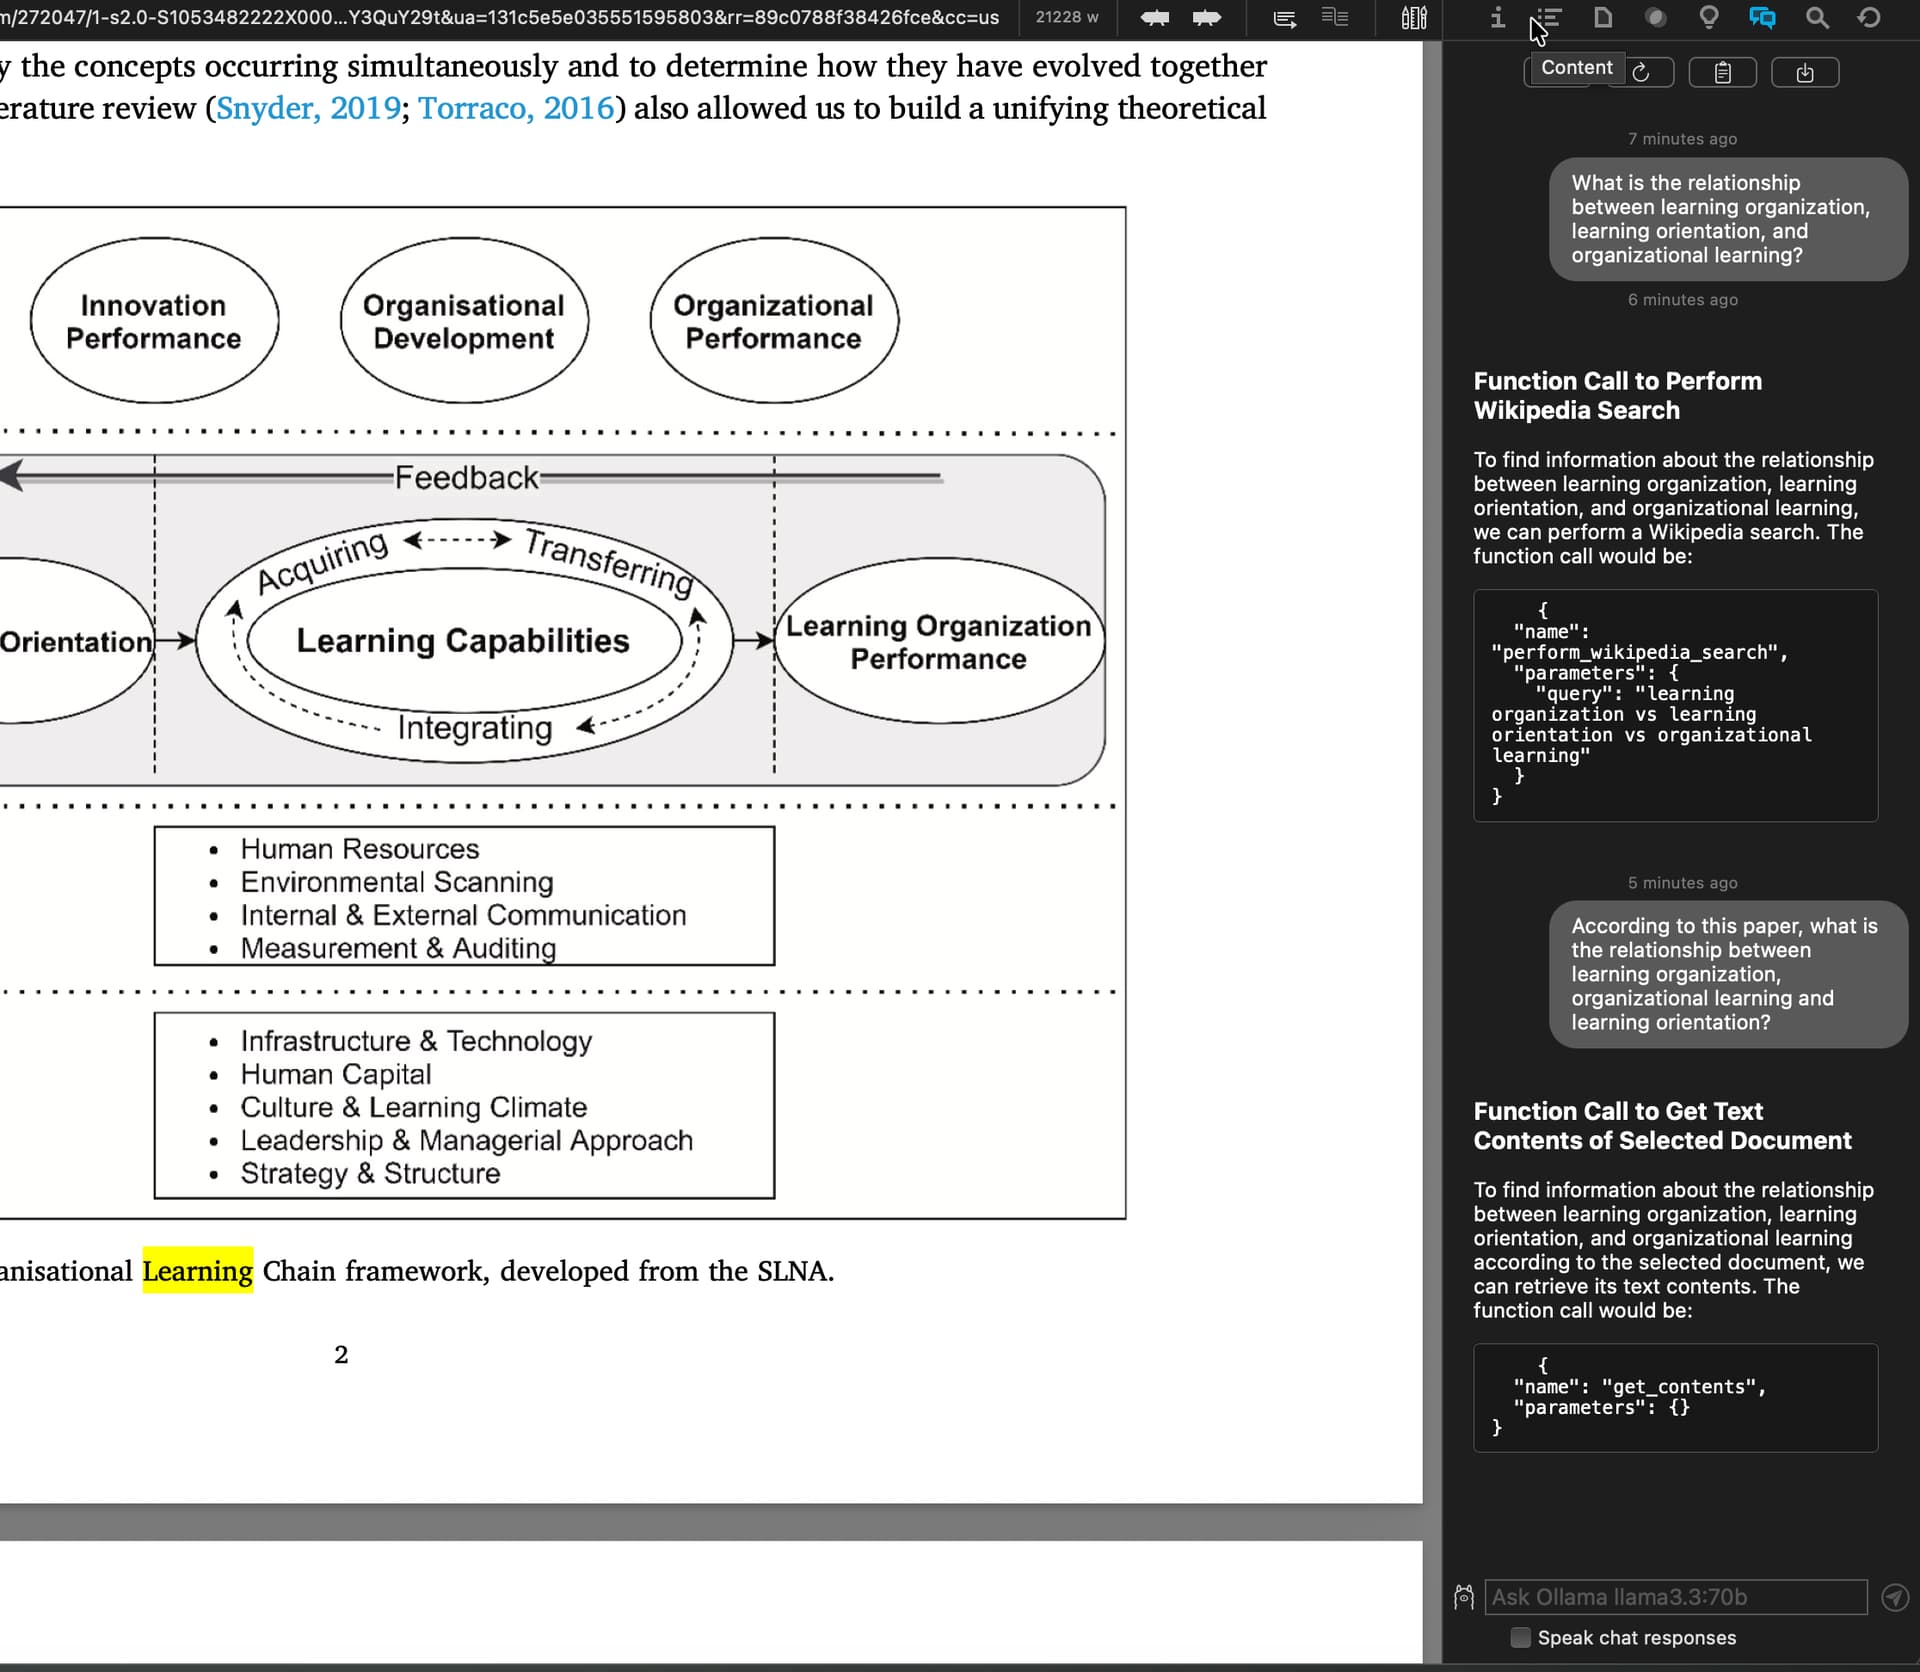Image resolution: width=1920 pixels, height=1672 pixels.
Task: Open the Chat speech-bubbles inspector
Action: (x=1762, y=17)
